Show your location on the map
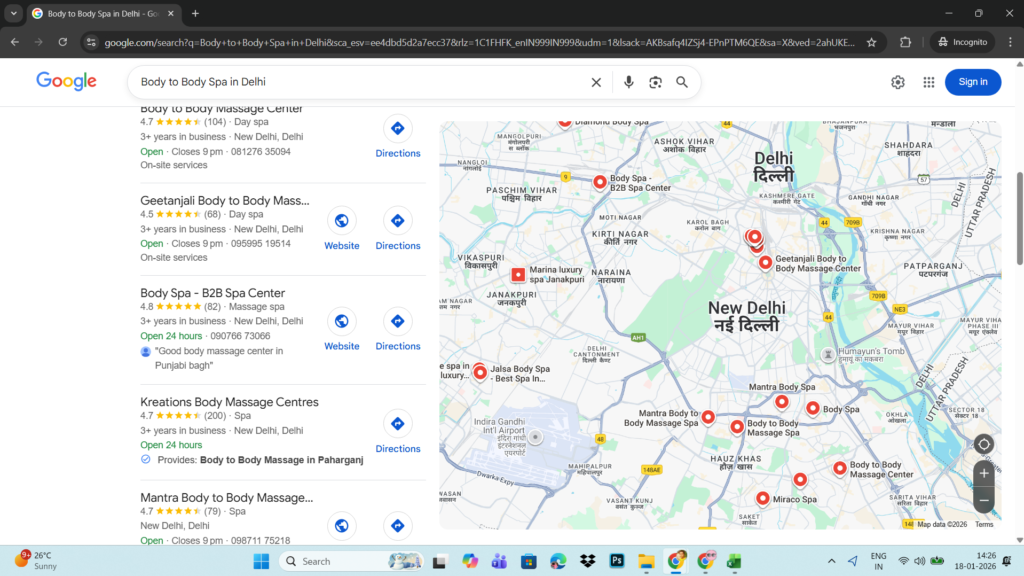The image size is (1024, 576). pos(984,444)
